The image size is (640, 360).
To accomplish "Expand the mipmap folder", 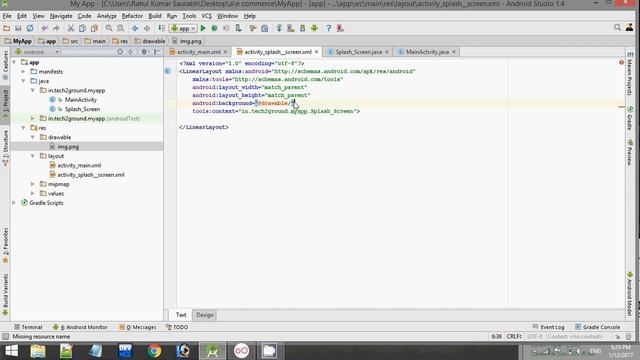I will [33, 184].
